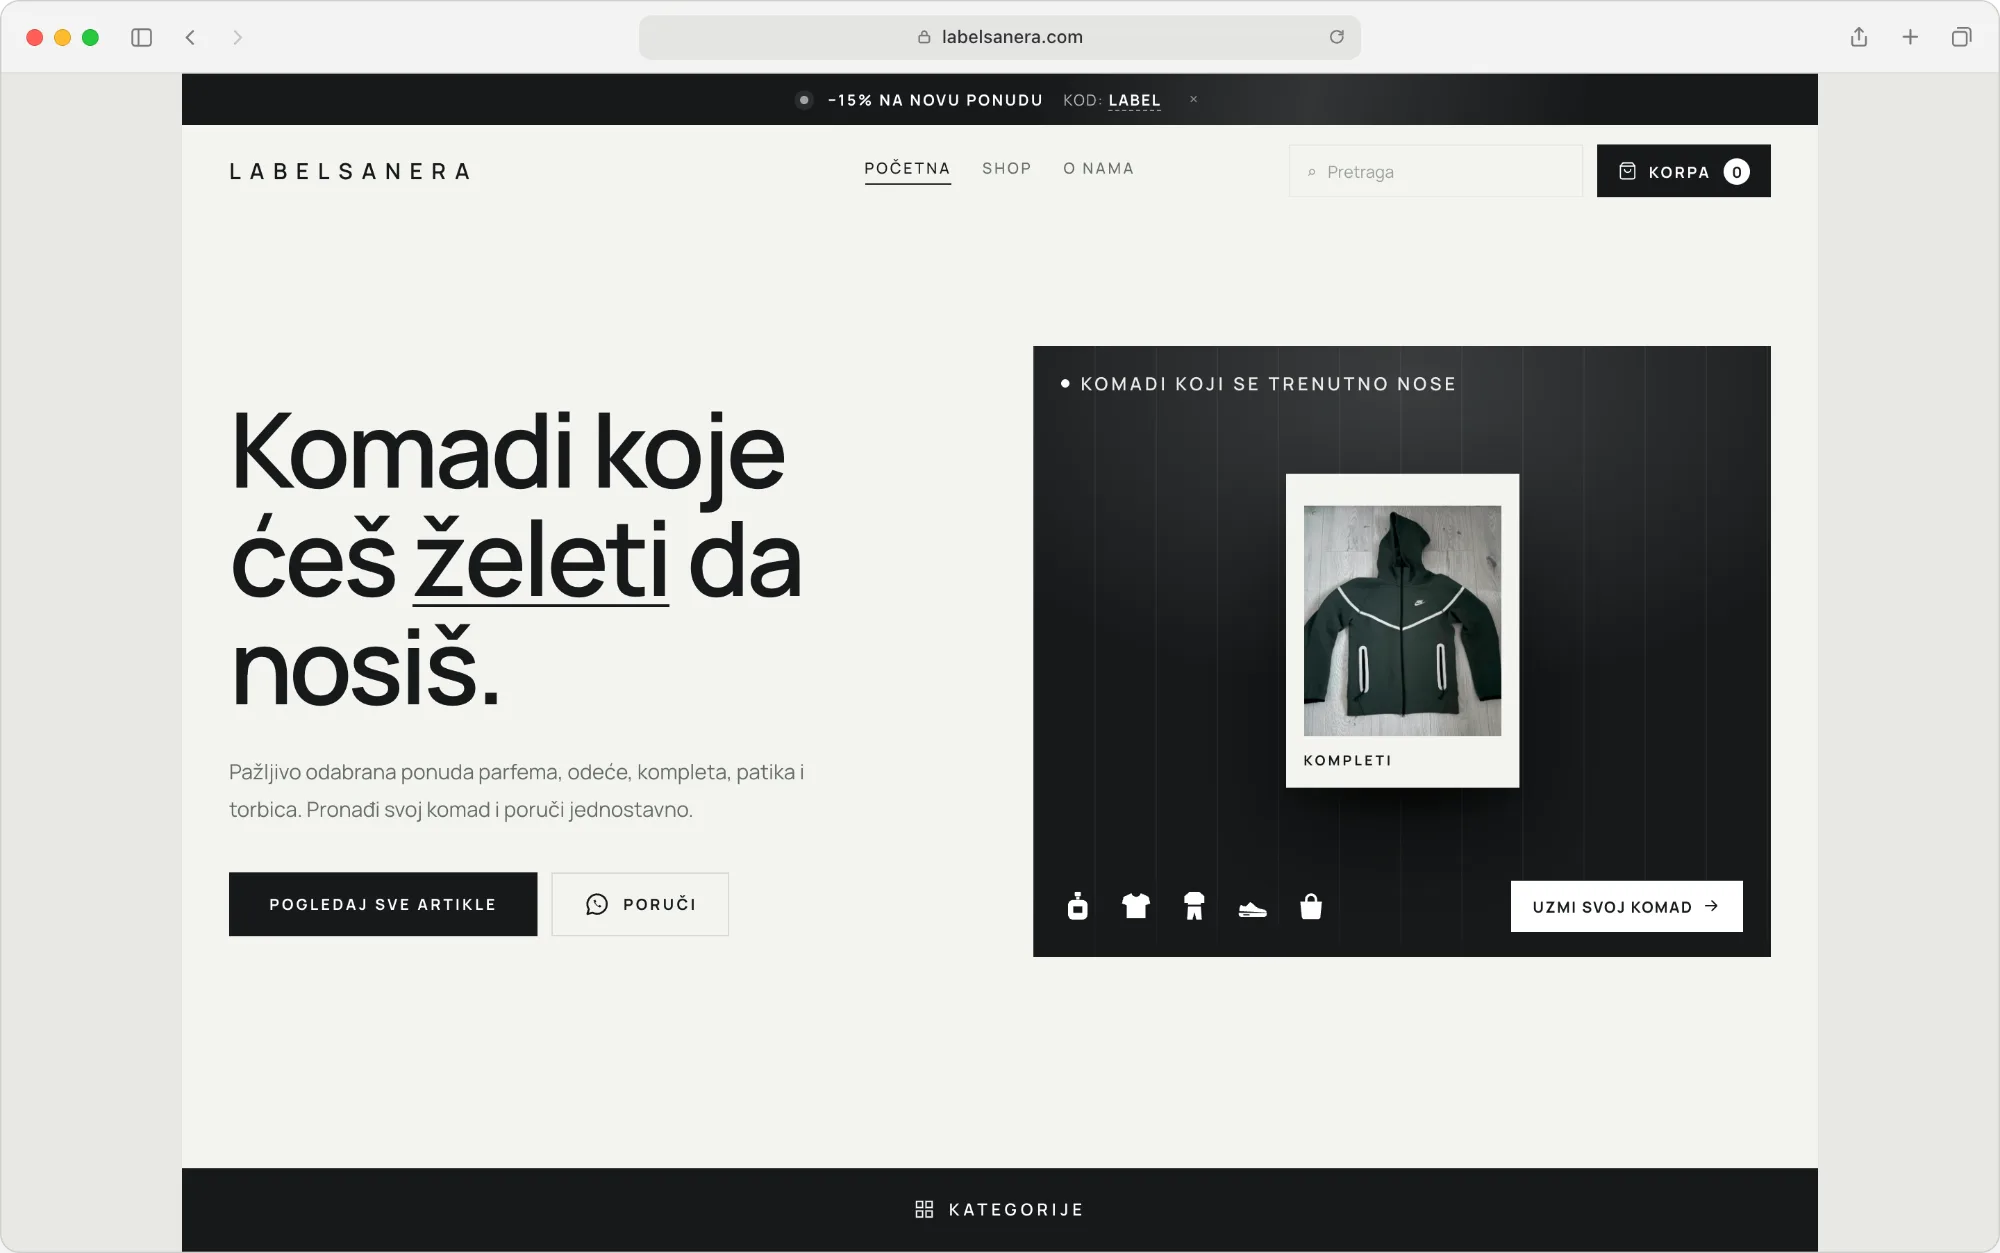Open the KOMPLETI hoodie product card

coord(1402,630)
